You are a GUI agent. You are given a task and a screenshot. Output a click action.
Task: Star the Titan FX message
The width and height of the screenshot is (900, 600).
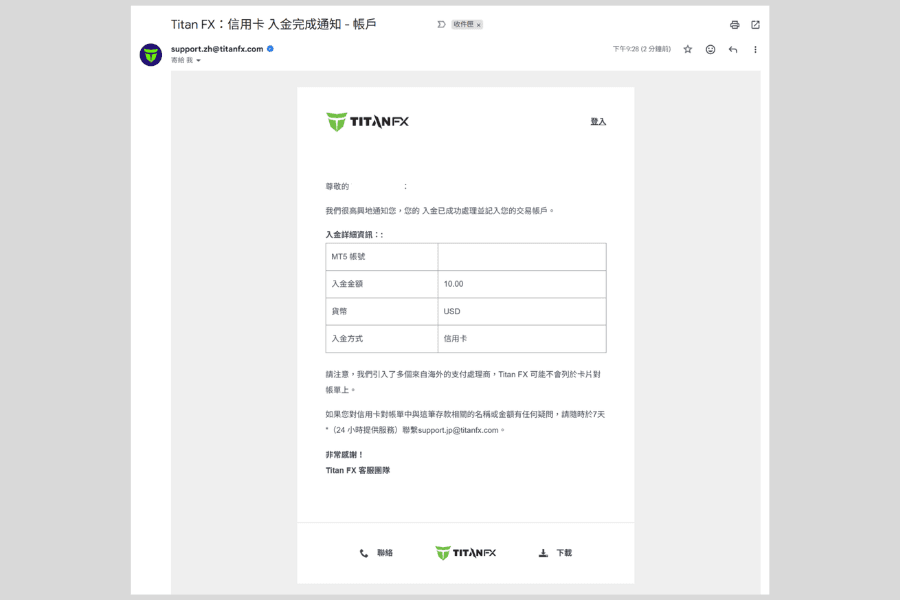(686, 49)
